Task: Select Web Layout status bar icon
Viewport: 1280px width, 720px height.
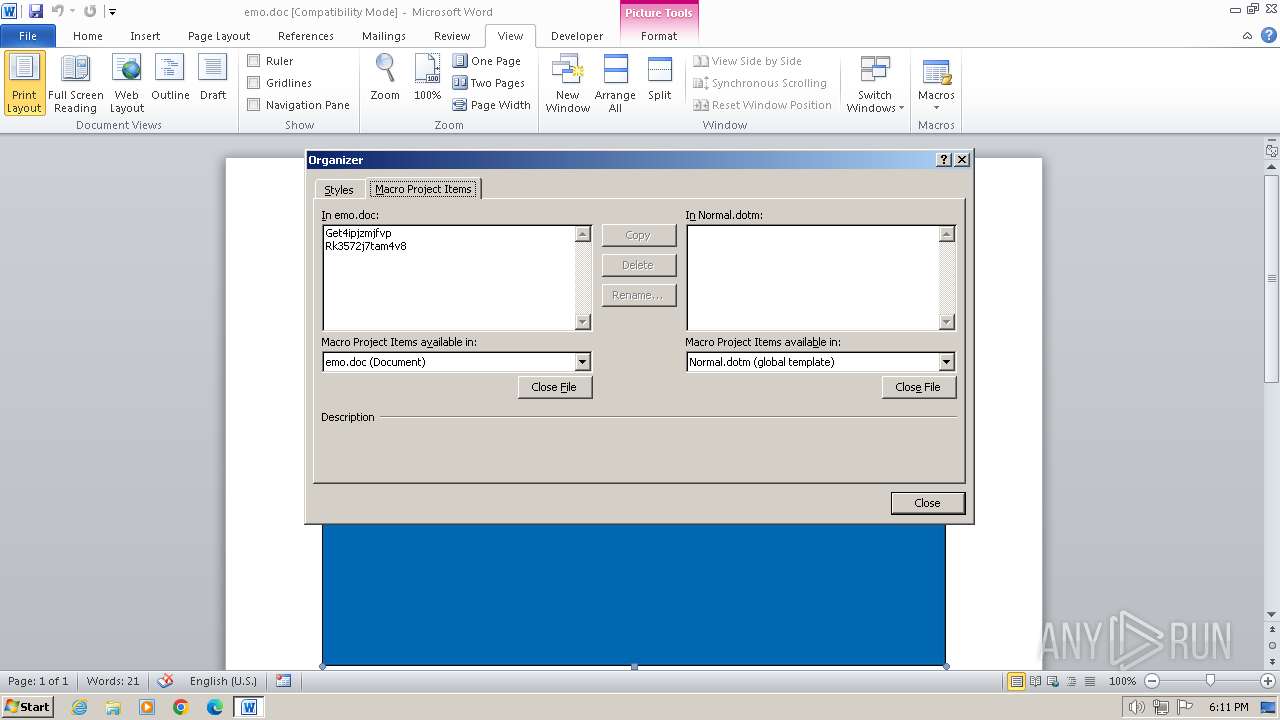Action: tap(1054, 681)
